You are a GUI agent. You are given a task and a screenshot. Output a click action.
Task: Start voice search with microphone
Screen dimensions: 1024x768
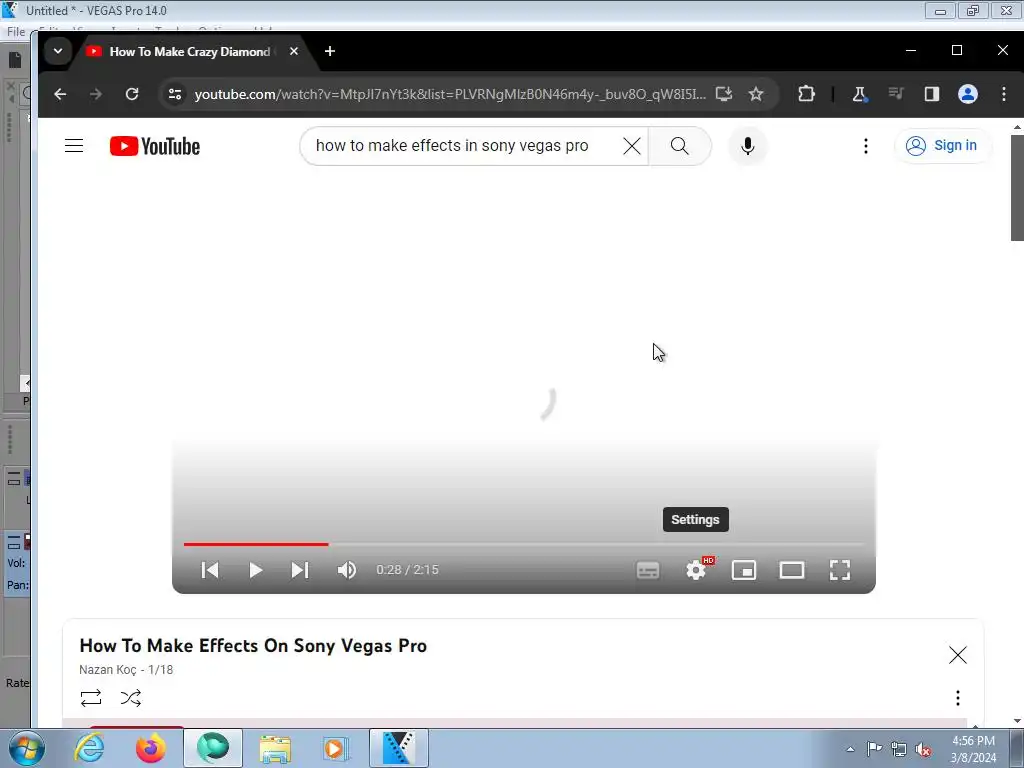pos(748,146)
